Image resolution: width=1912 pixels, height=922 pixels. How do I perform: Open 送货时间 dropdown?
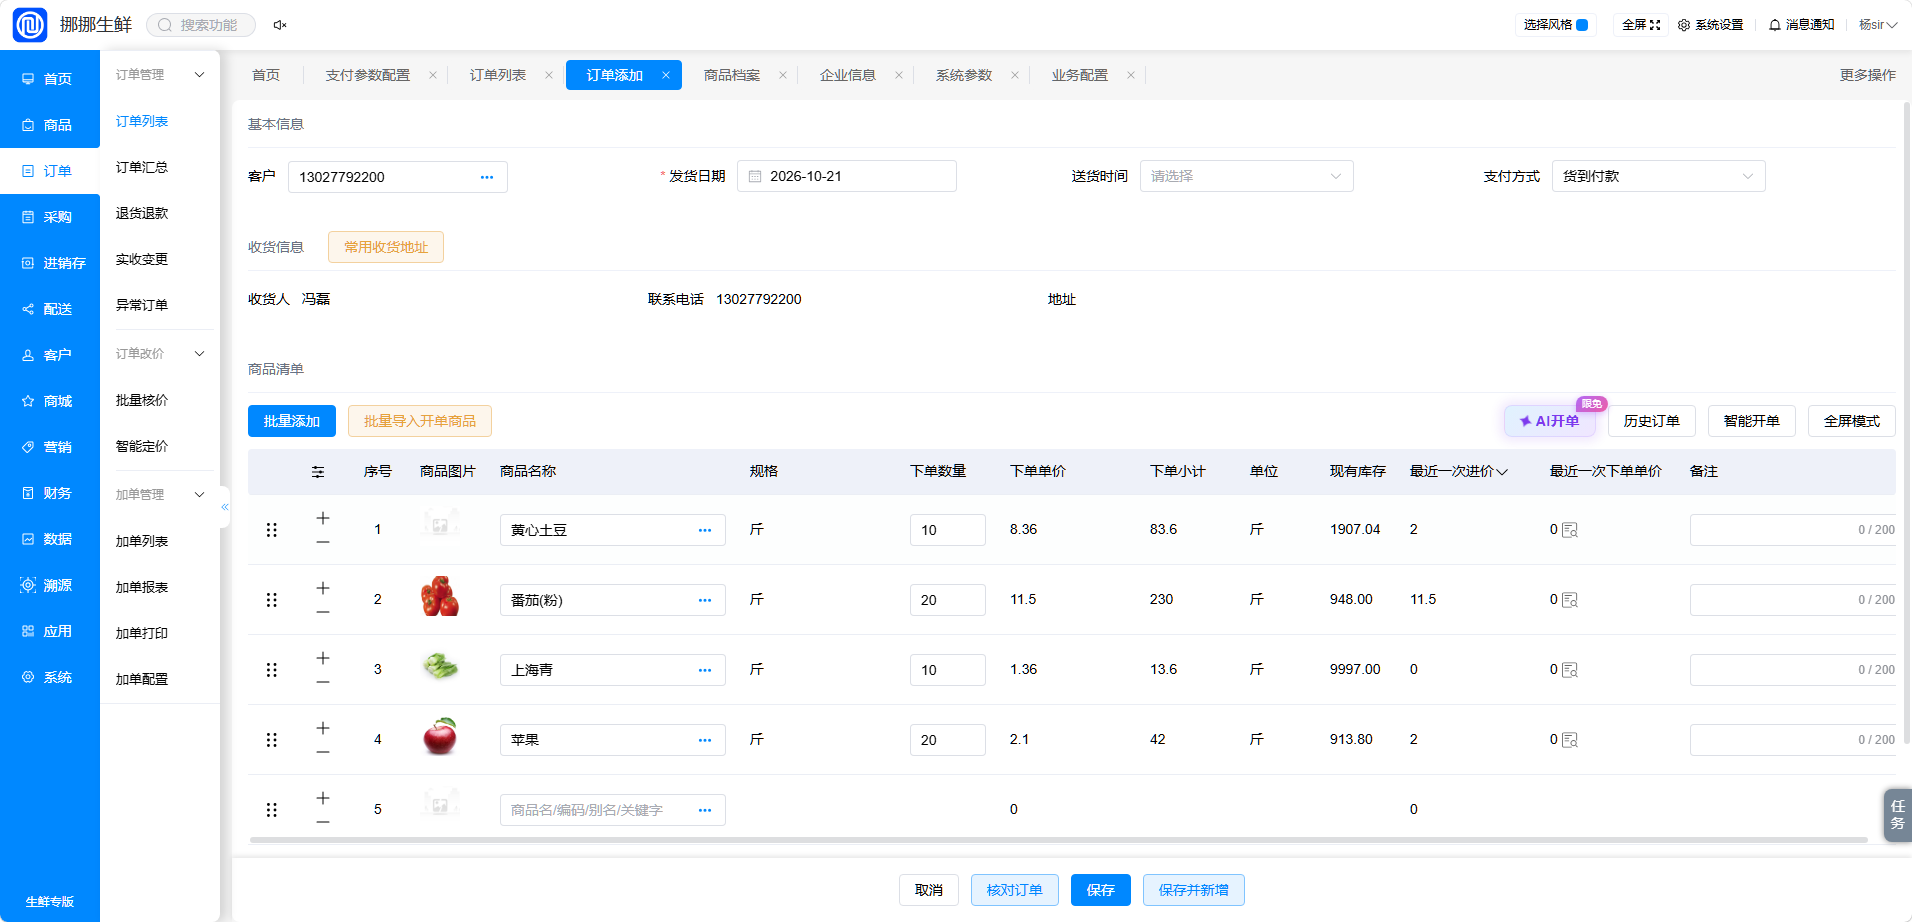click(1246, 176)
